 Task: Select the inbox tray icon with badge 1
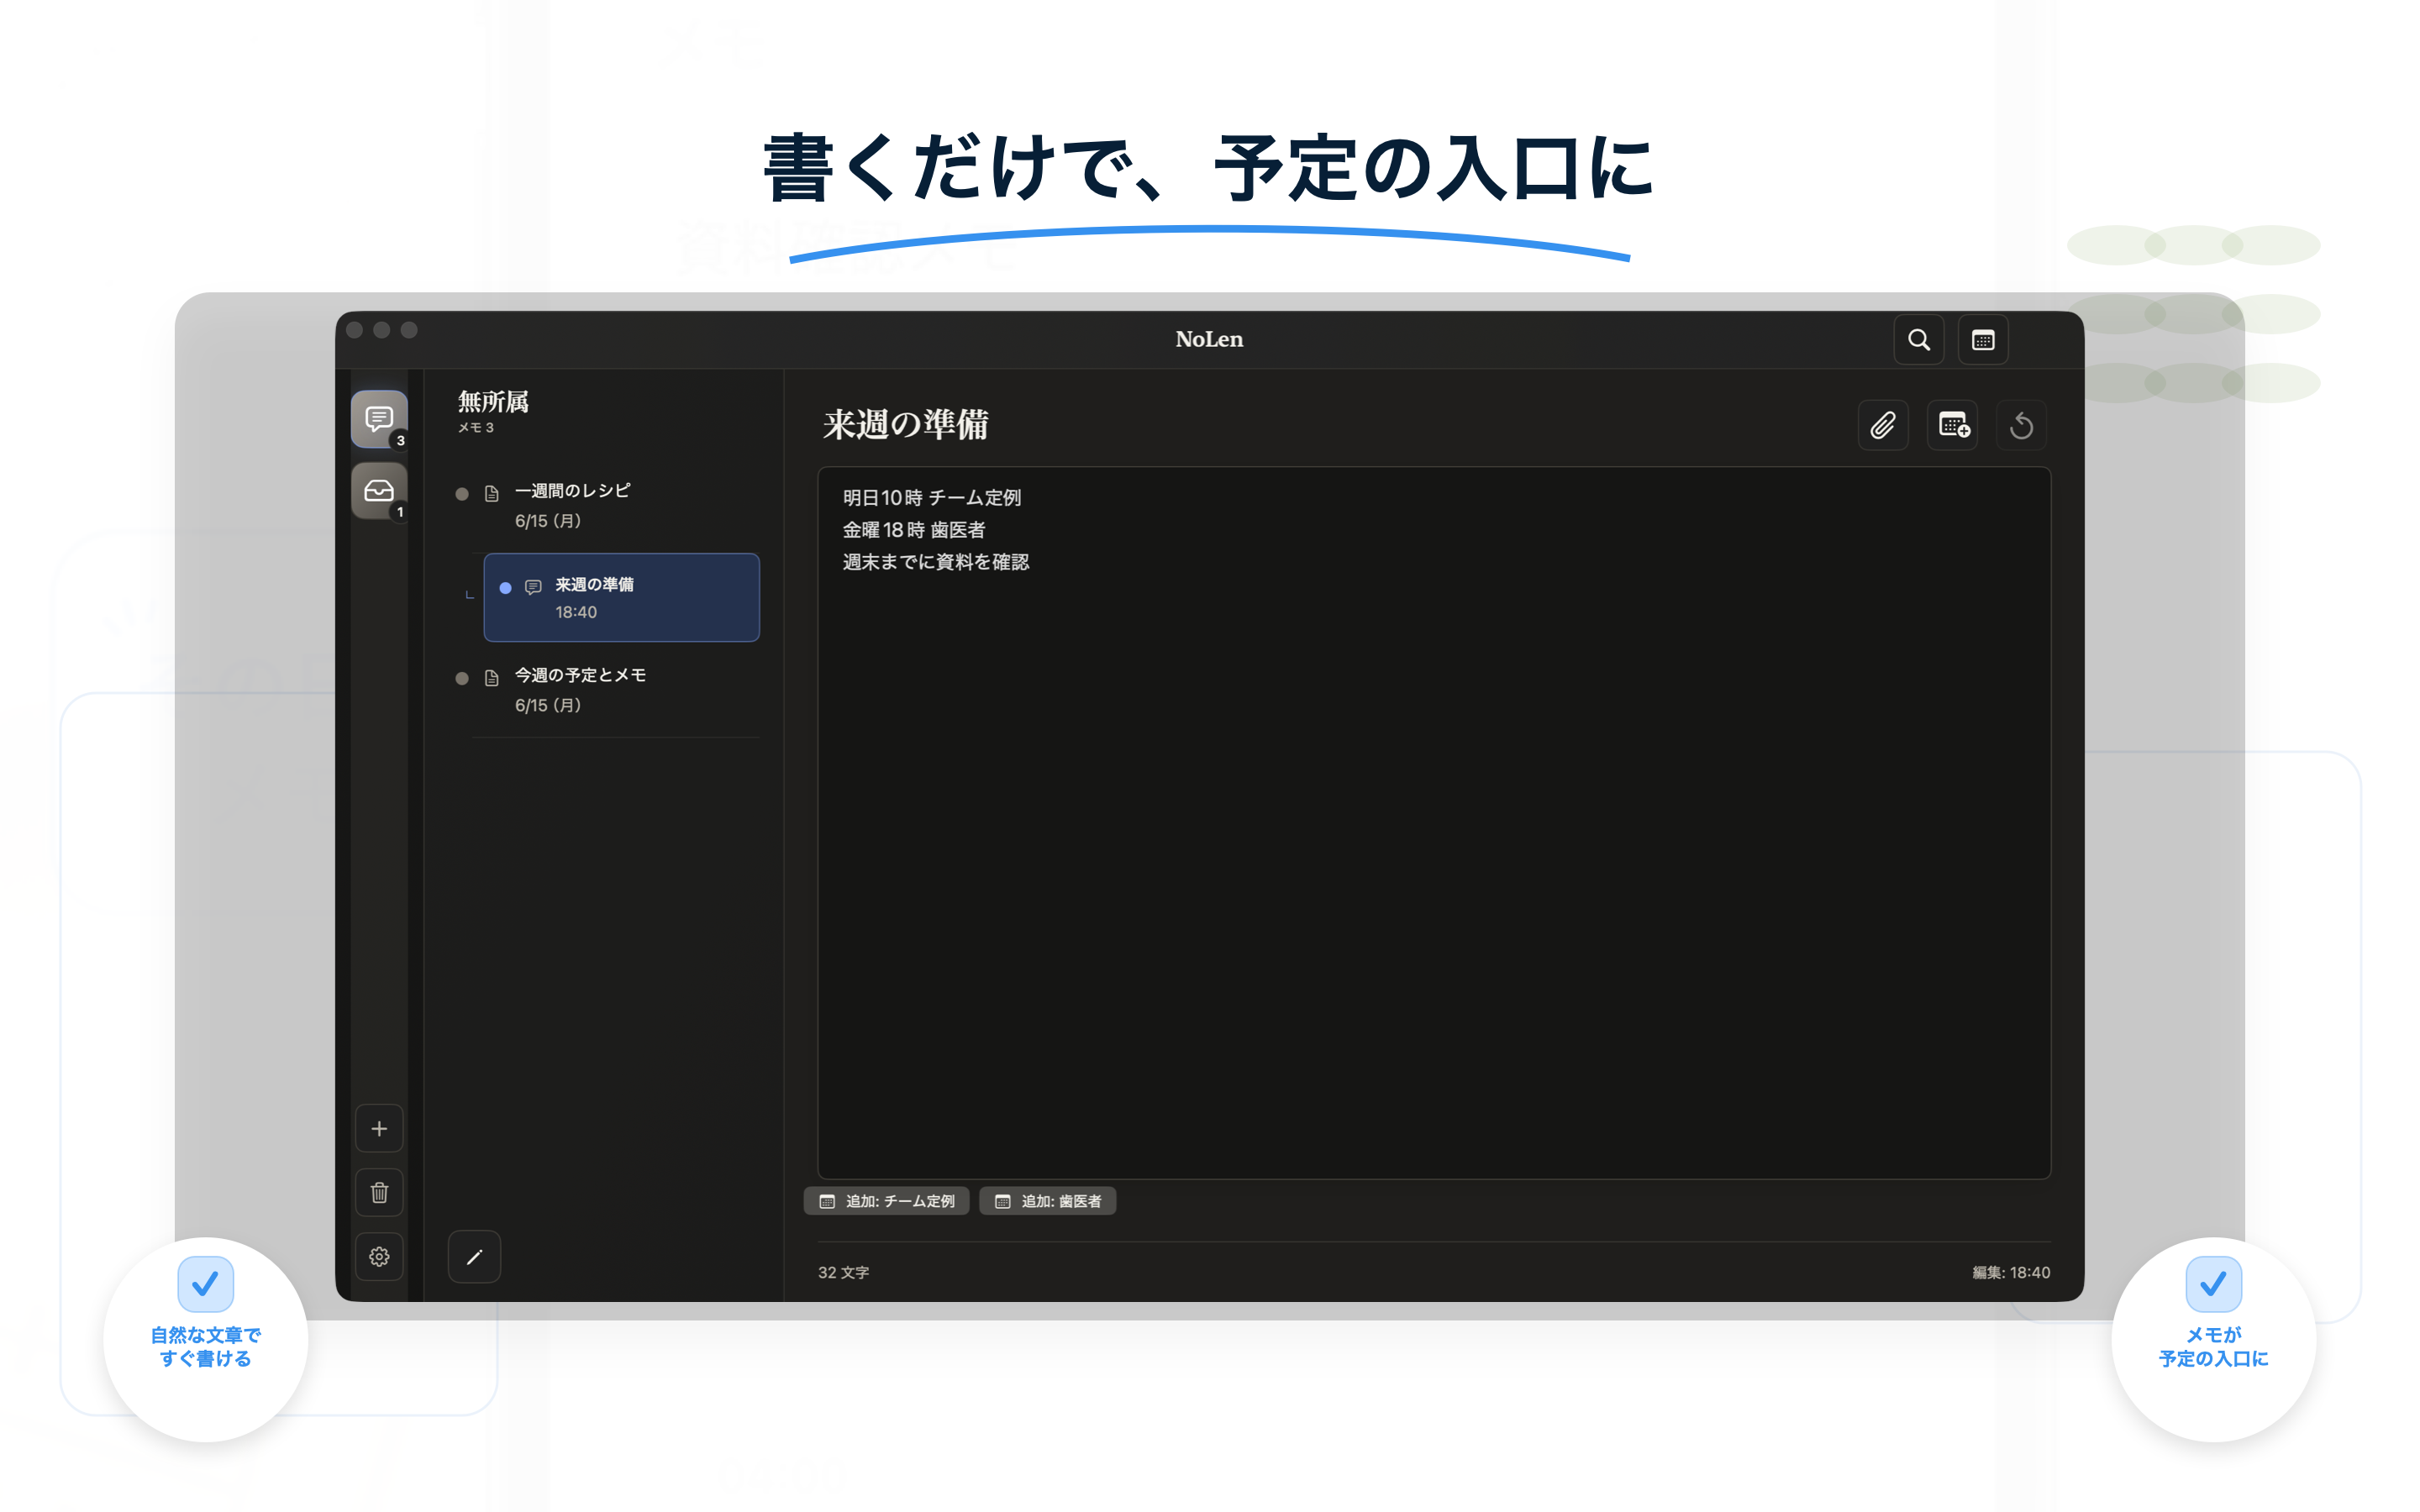[x=379, y=490]
